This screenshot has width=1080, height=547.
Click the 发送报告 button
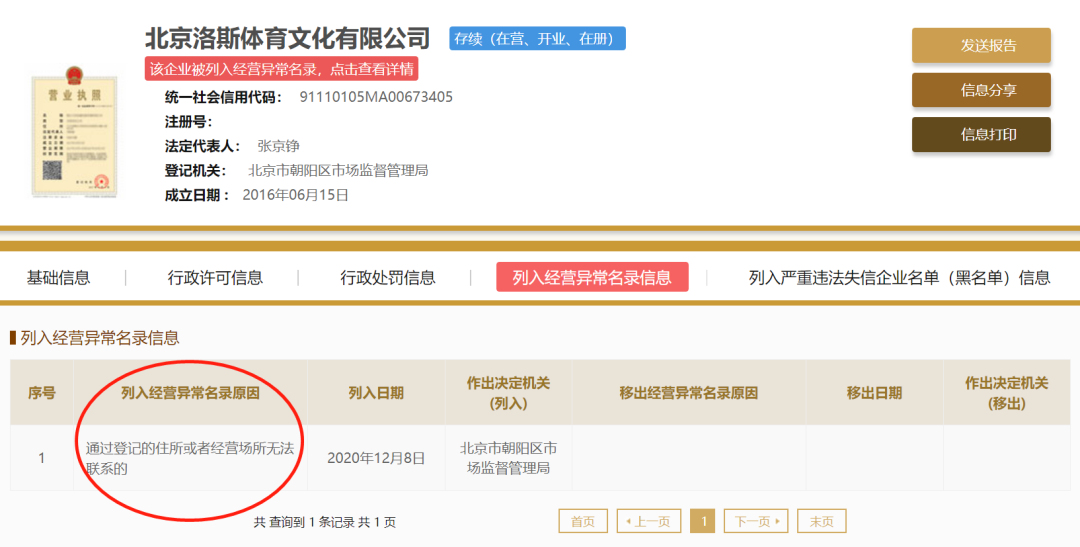(x=981, y=45)
